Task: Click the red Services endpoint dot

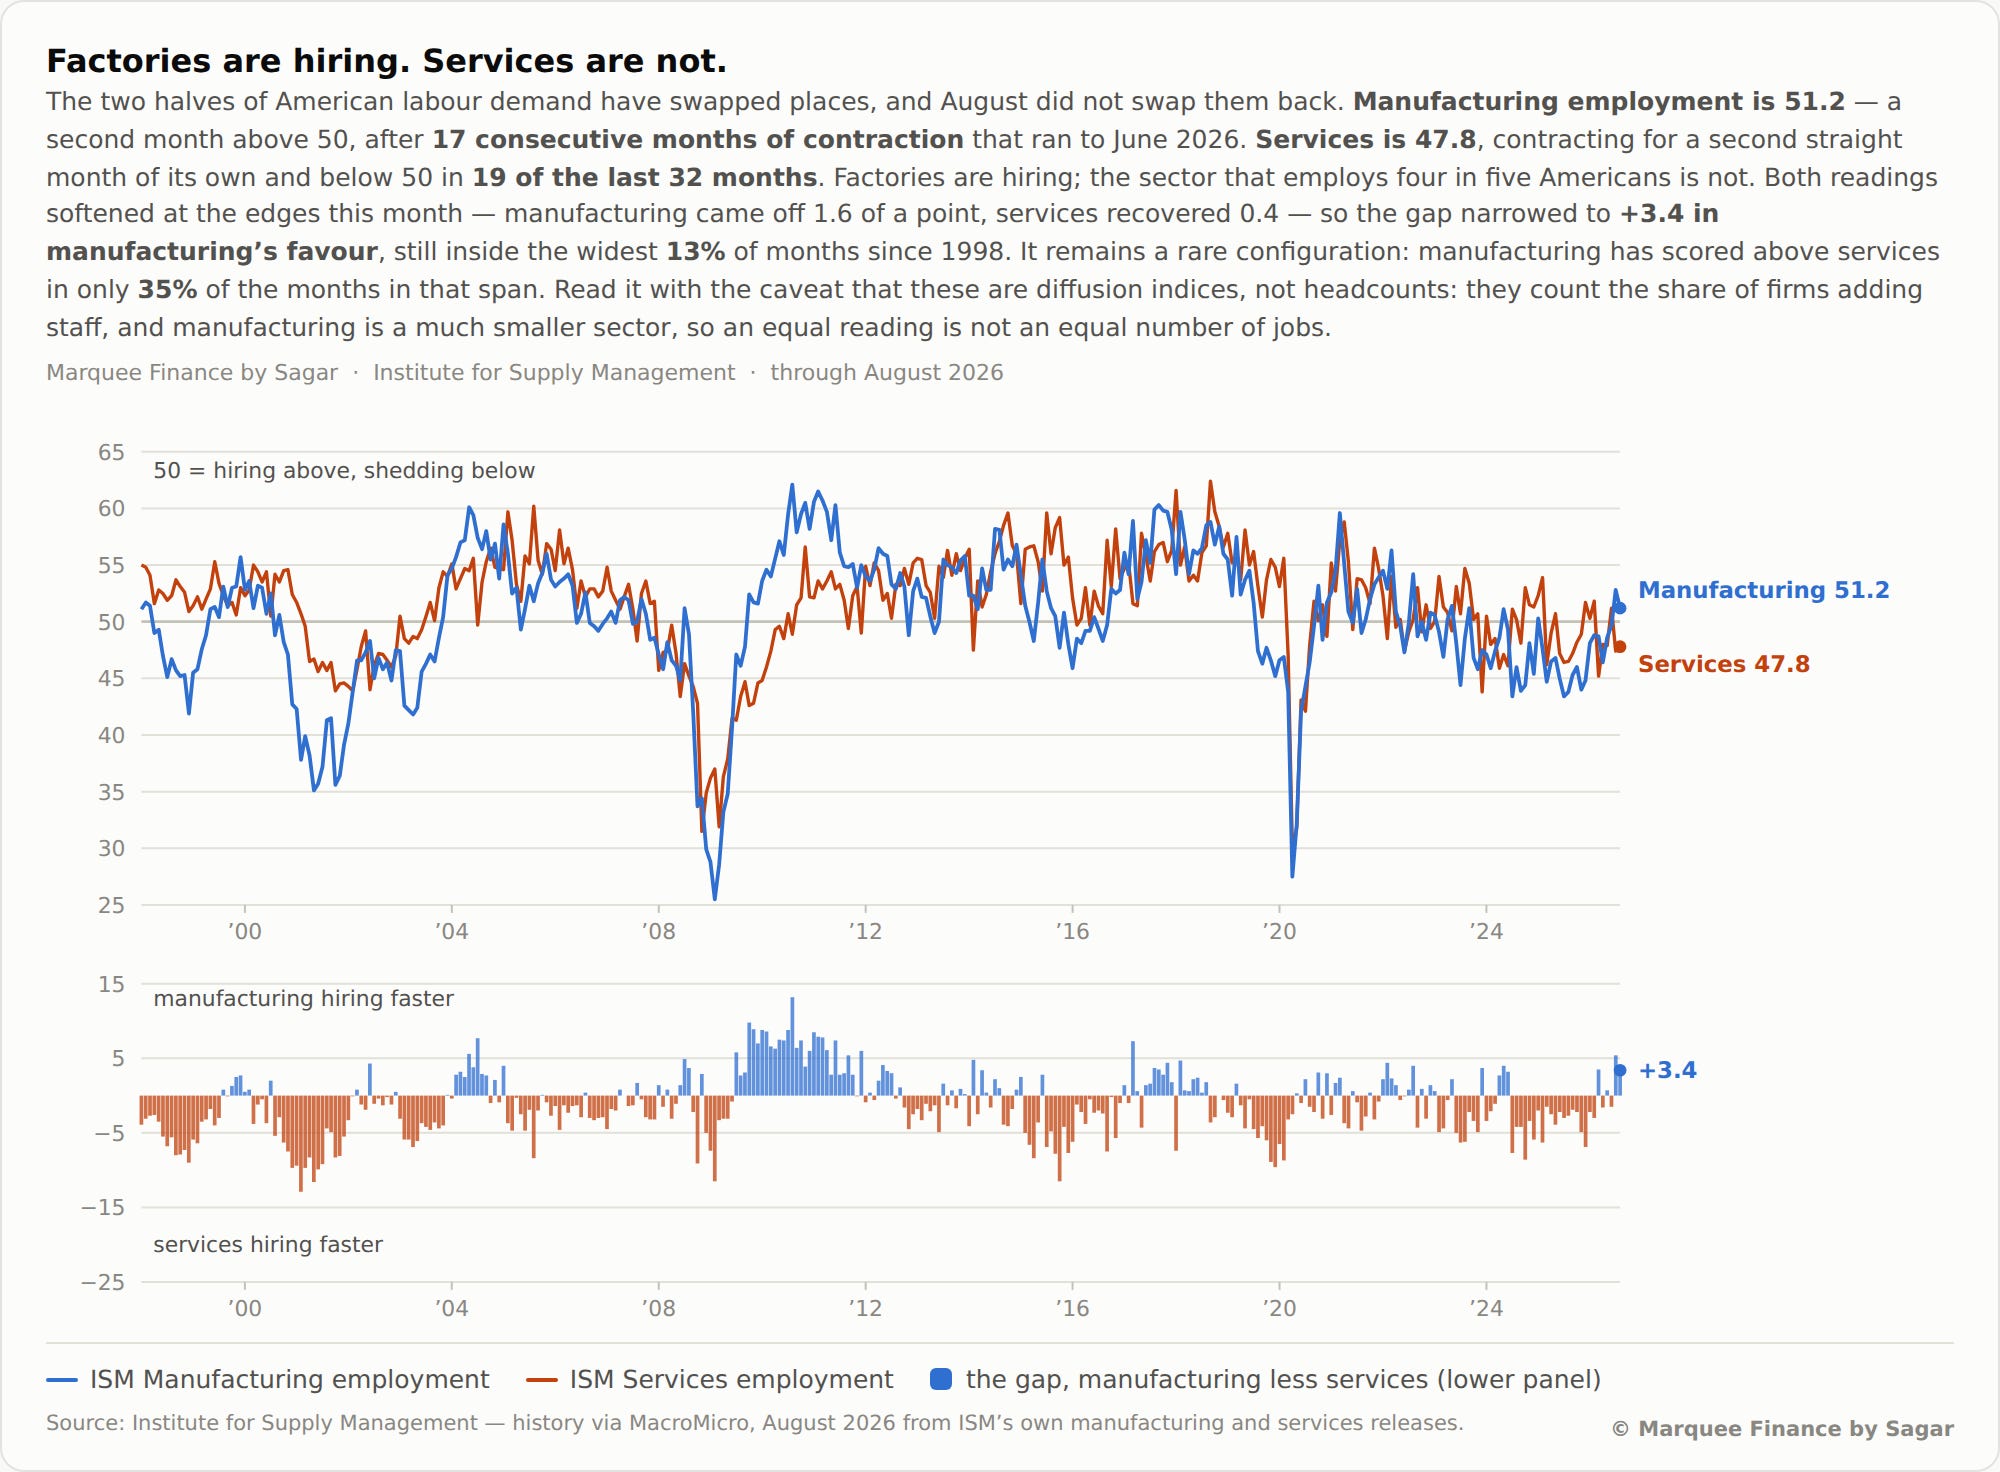Action: point(1620,647)
